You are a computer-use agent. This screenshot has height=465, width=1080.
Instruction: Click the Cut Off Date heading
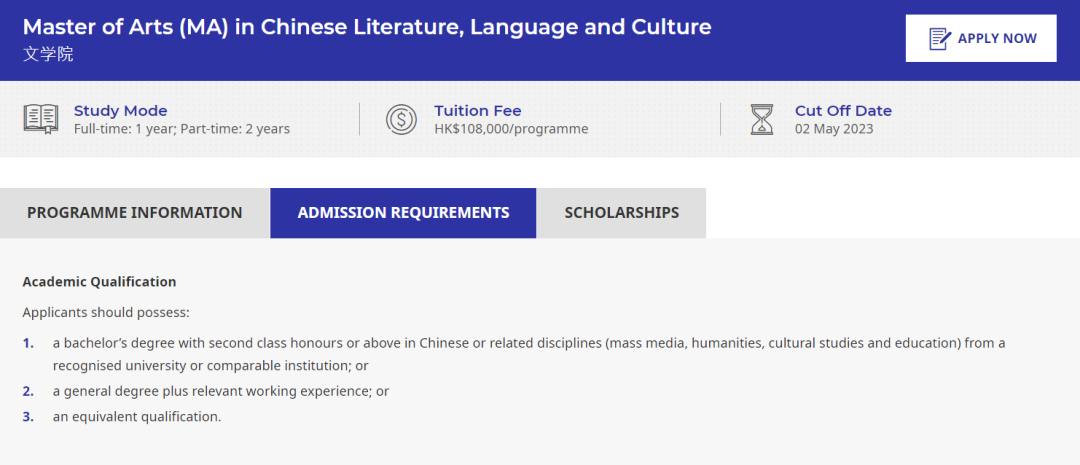click(x=842, y=111)
